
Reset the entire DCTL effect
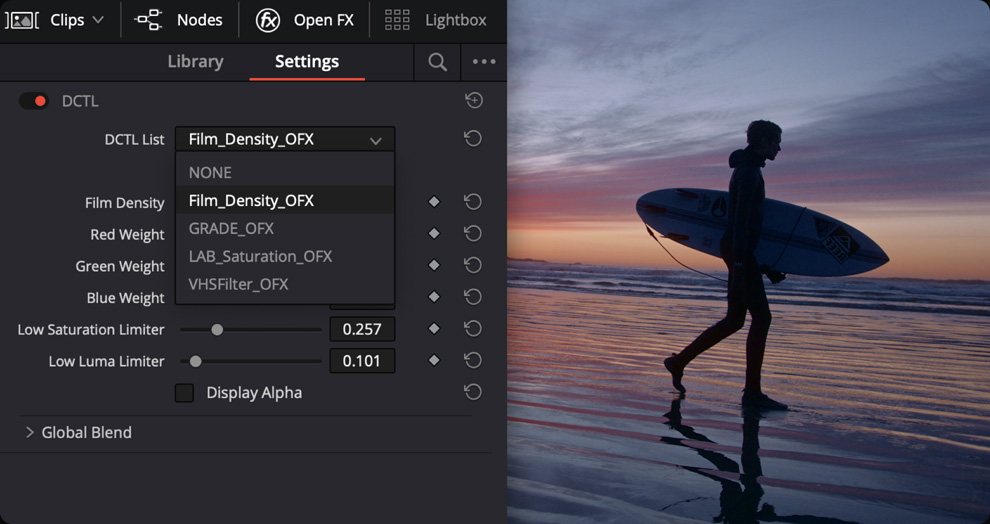pos(474,100)
